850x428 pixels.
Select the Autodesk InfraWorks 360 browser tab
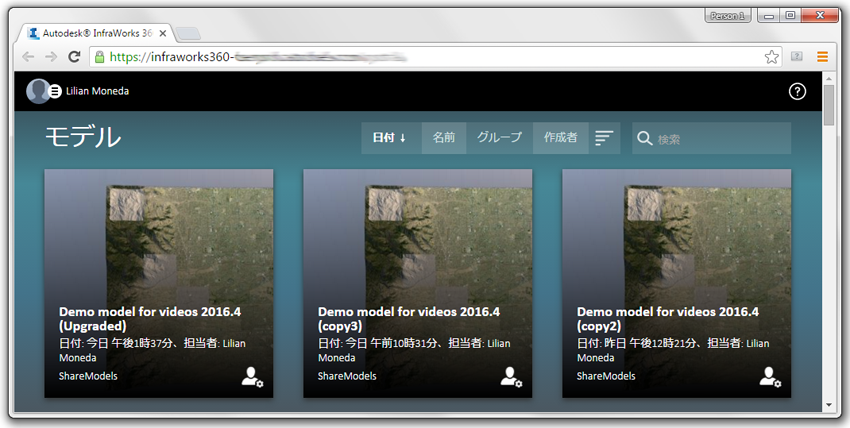pyautogui.click(x=98, y=33)
